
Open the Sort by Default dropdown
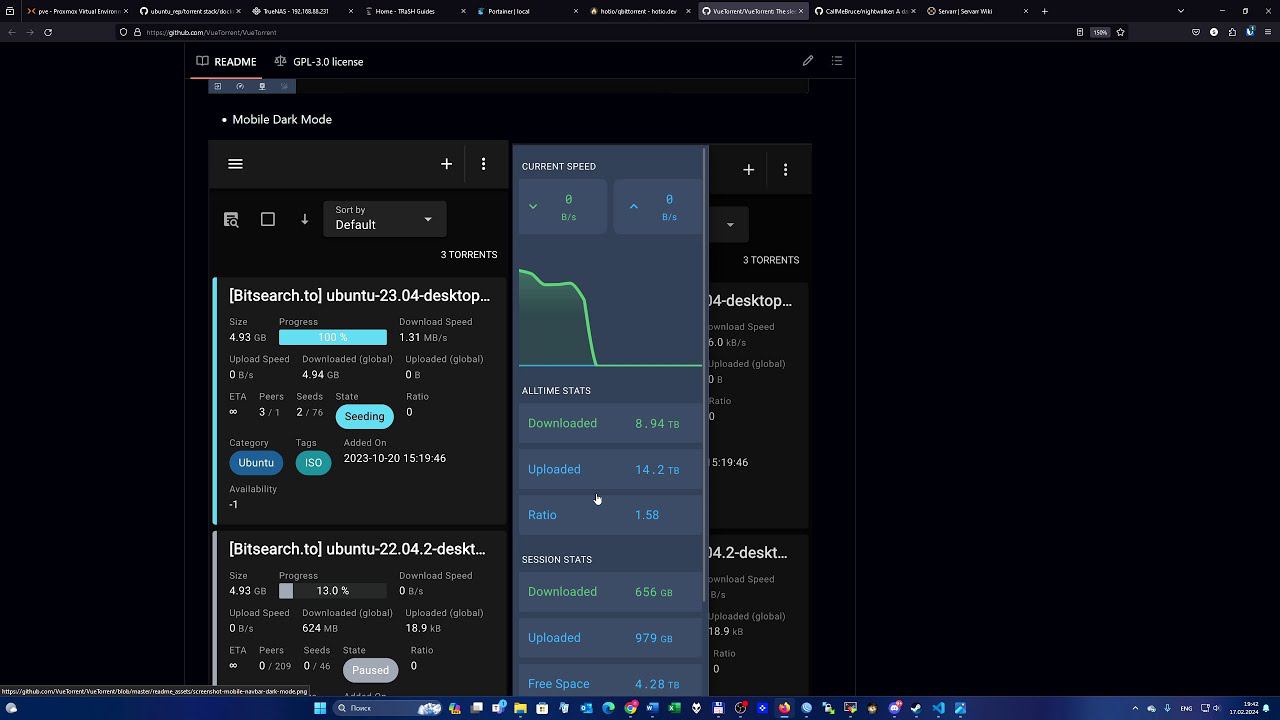385,219
